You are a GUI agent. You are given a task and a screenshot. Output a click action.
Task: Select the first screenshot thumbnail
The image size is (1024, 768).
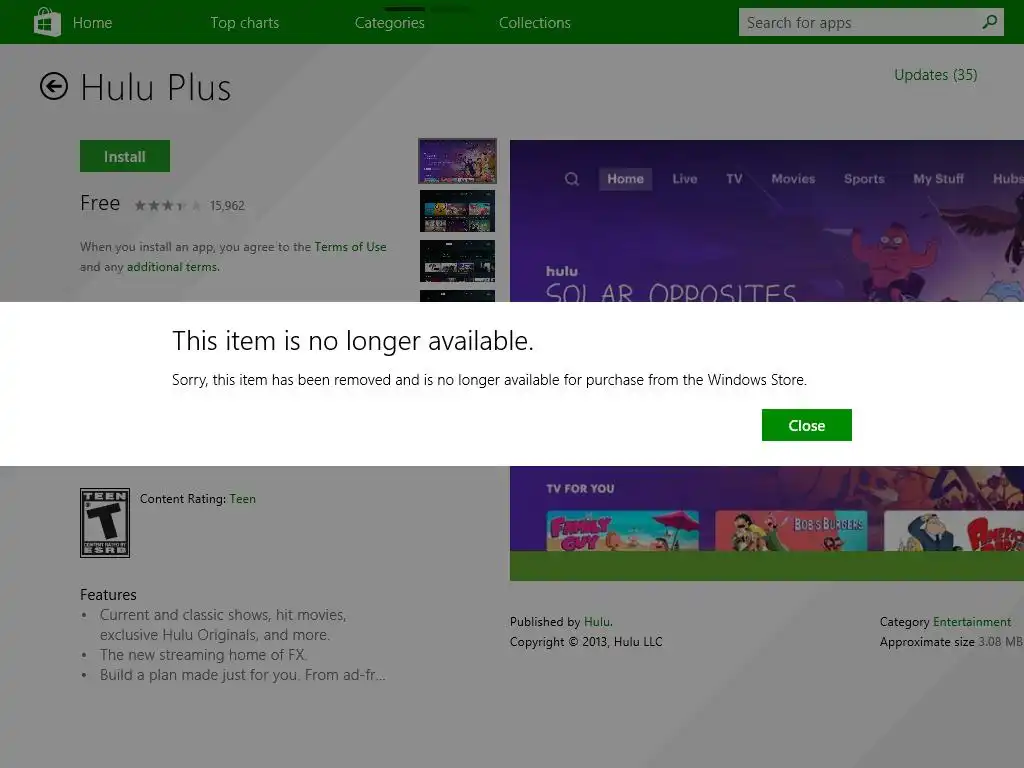(457, 161)
